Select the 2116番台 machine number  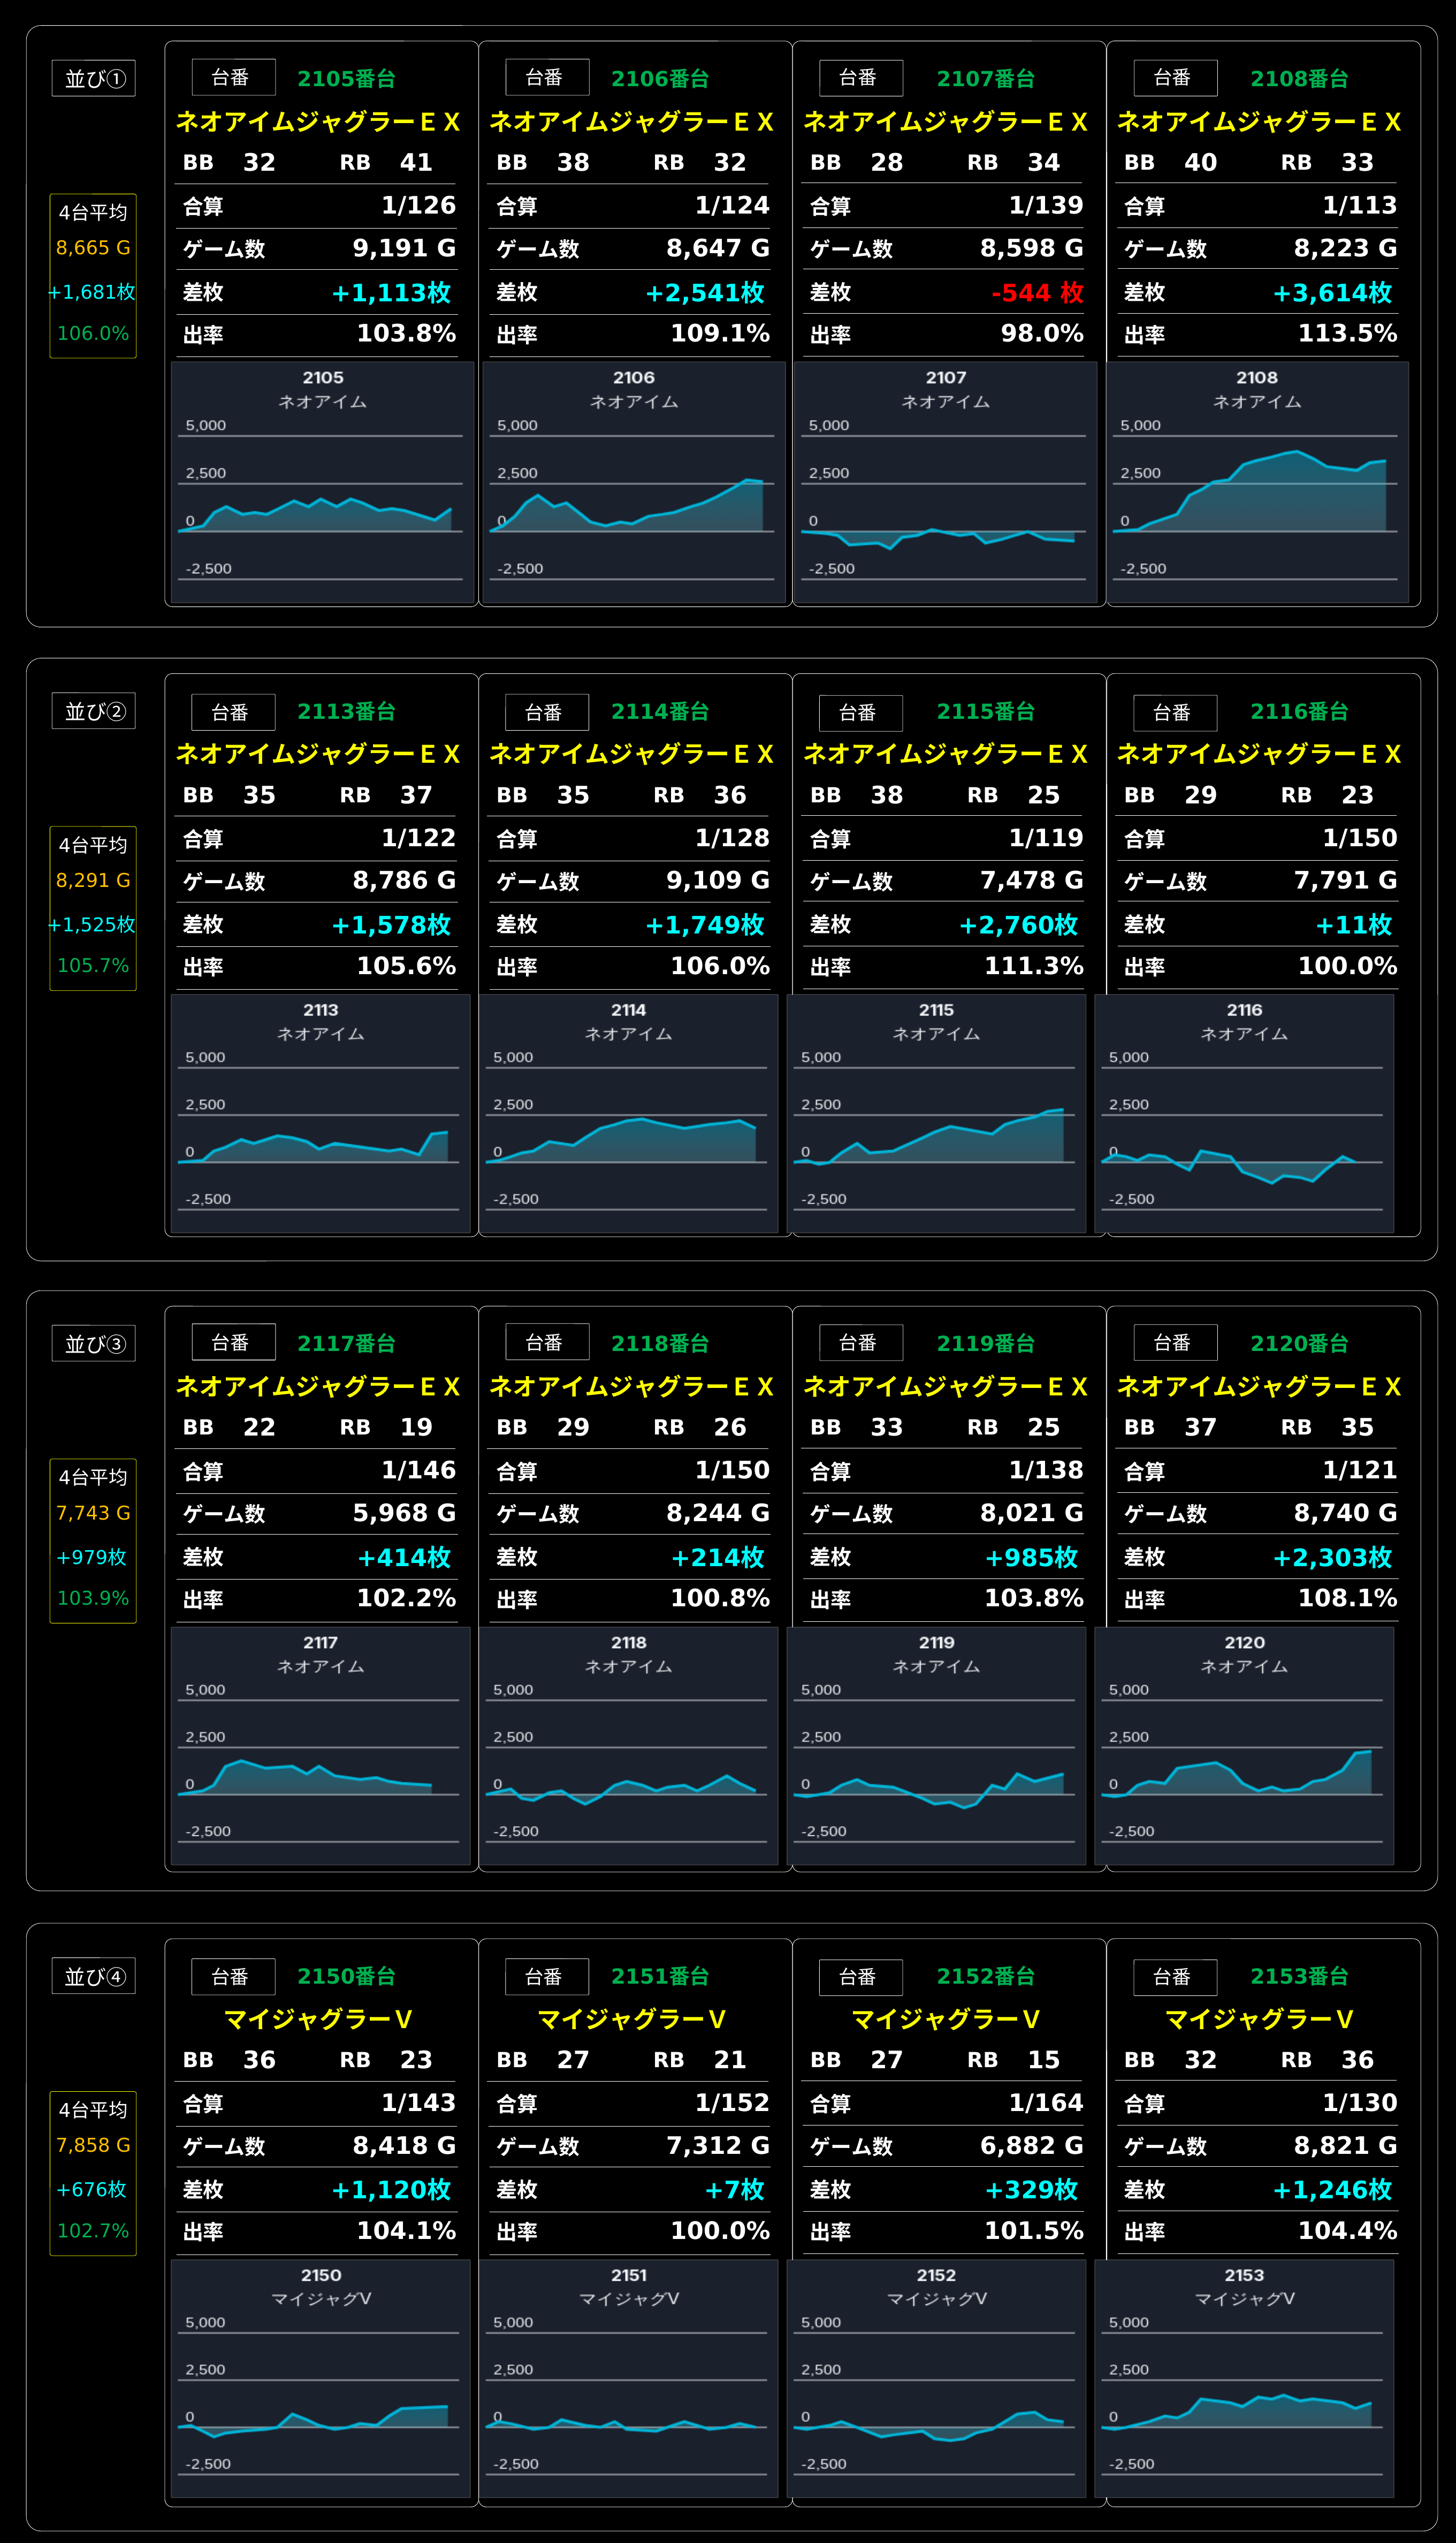[x=1299, y=712]
